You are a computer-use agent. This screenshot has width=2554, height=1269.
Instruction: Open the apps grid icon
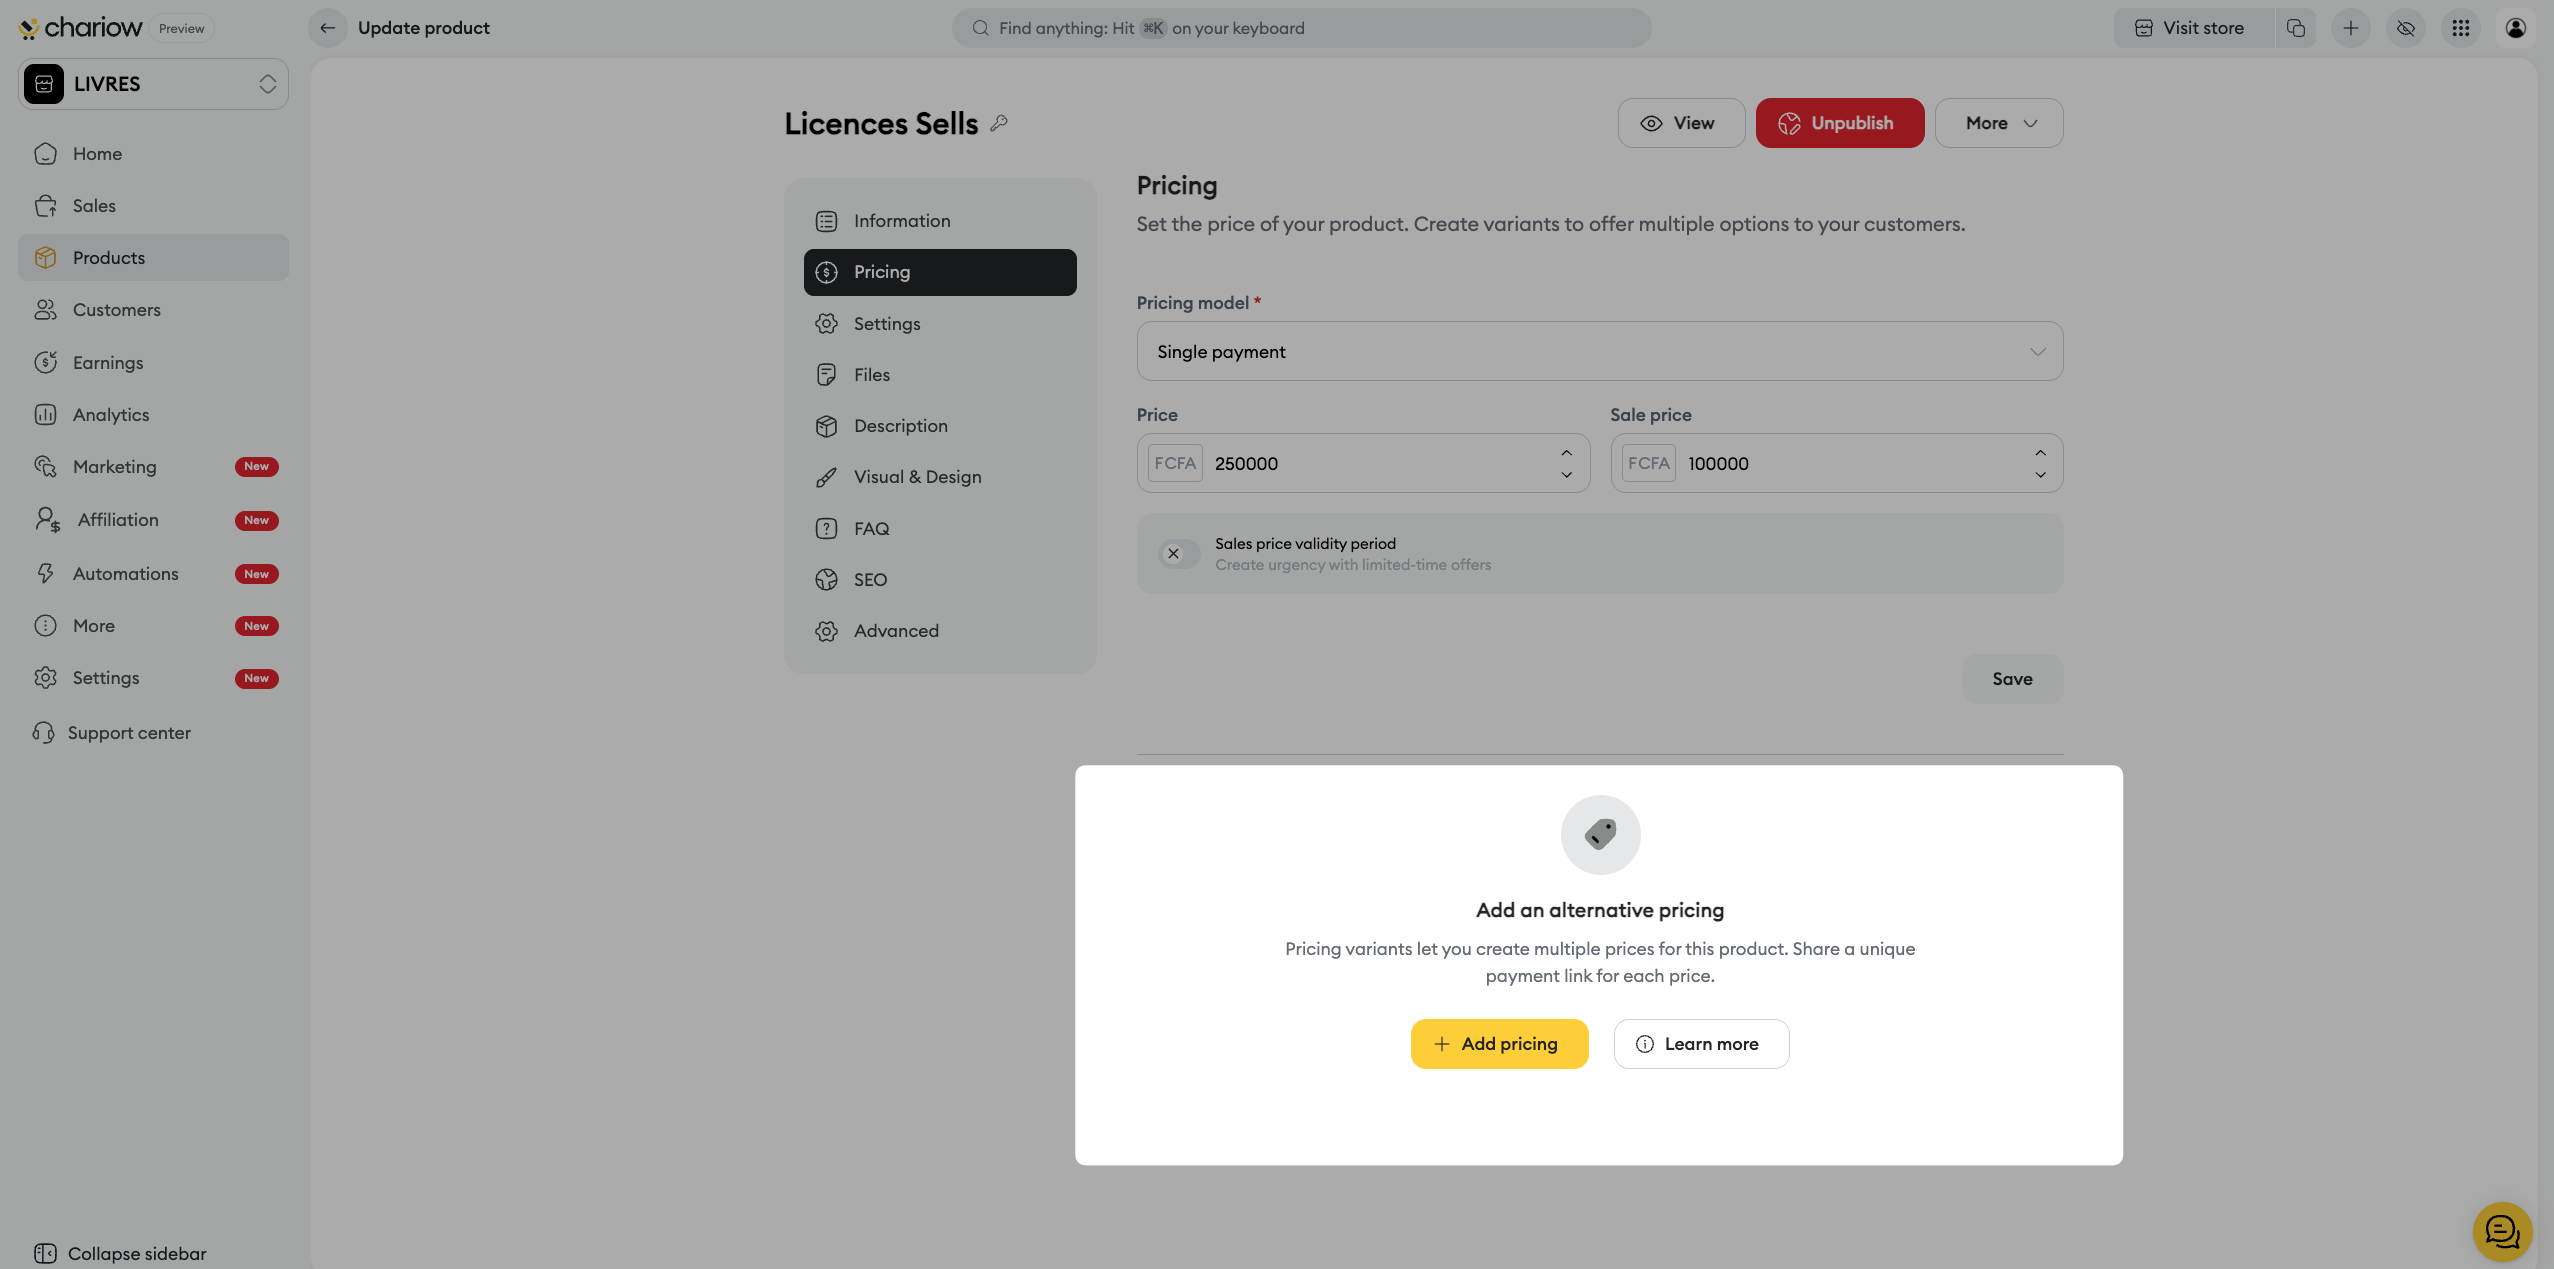2461,28
